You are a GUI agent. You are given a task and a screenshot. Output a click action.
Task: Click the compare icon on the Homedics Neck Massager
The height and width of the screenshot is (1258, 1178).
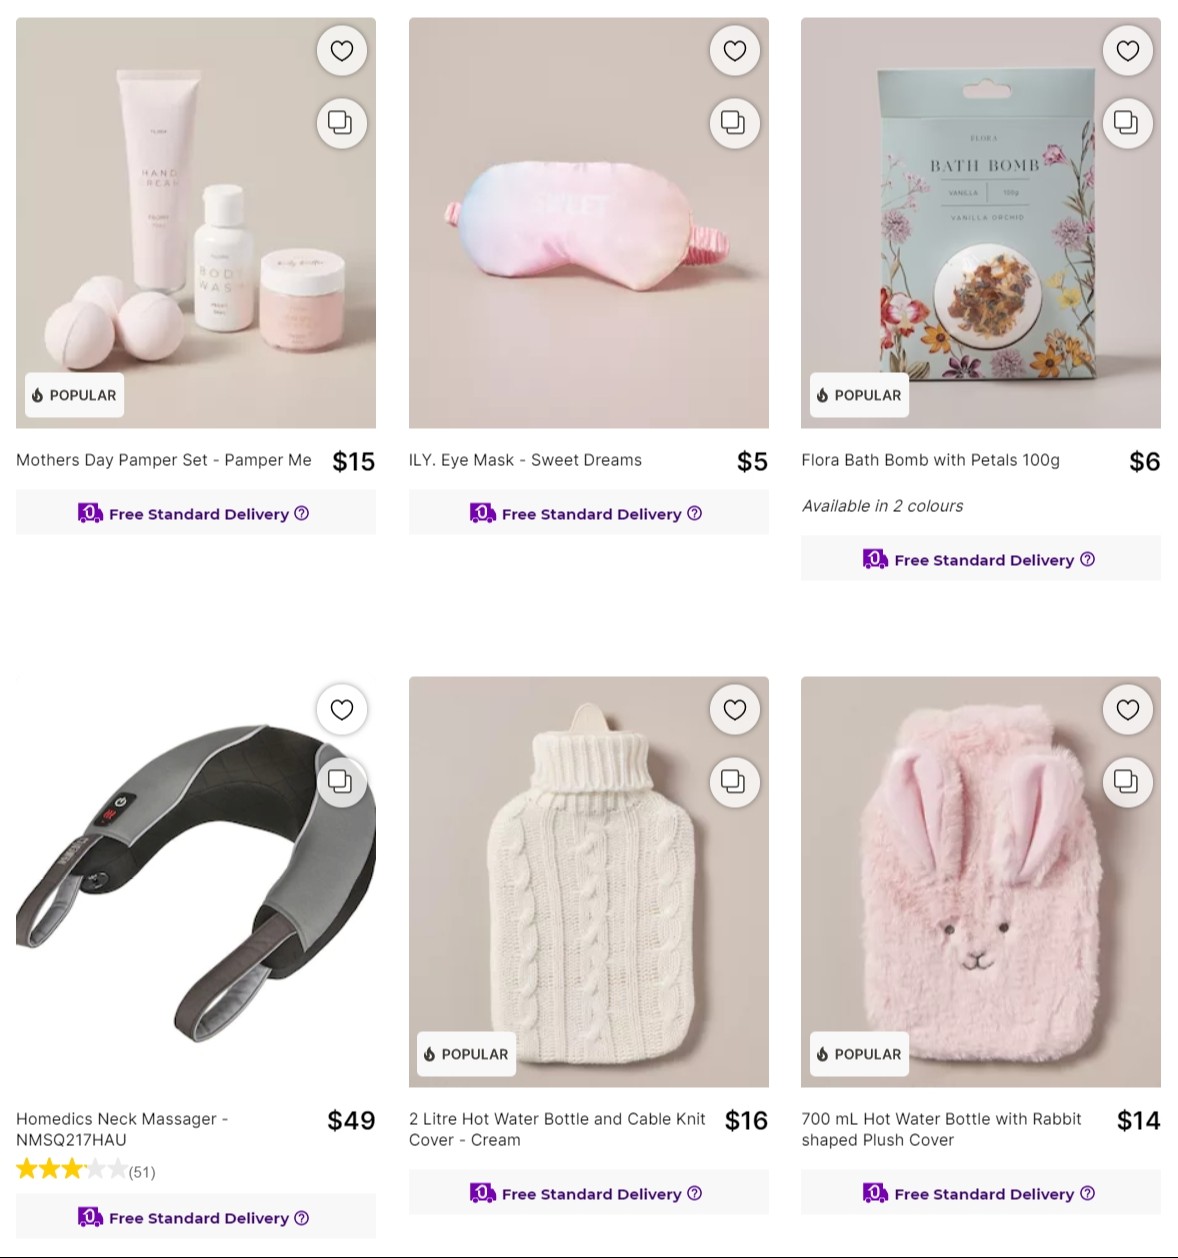[x=341, y=782]
